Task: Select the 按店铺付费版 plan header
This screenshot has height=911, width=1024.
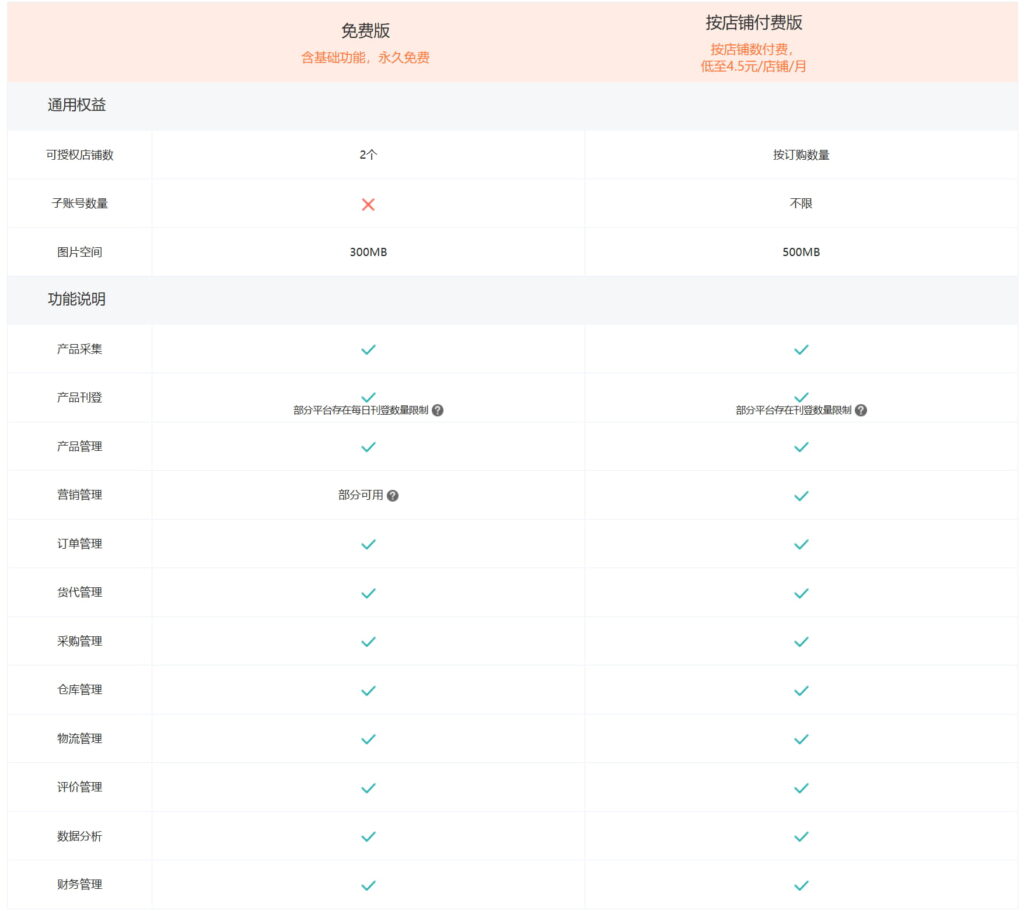Action: tap(754, 23)
